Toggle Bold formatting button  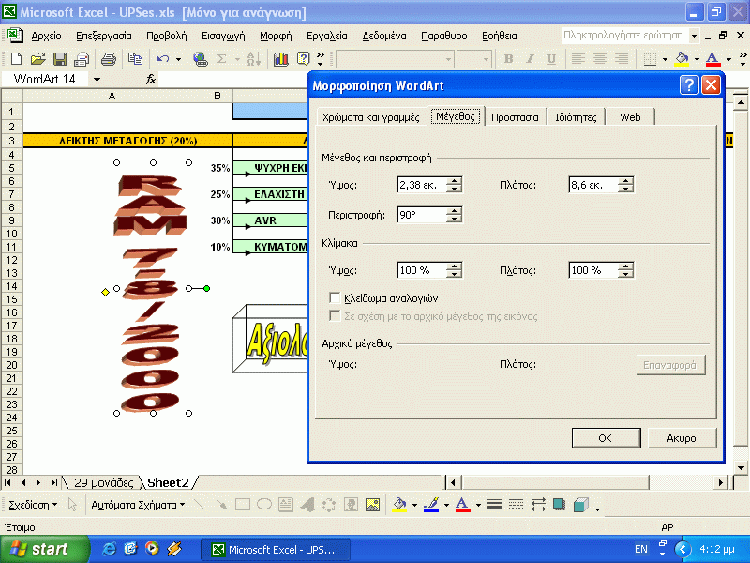[x=508, y=59]
